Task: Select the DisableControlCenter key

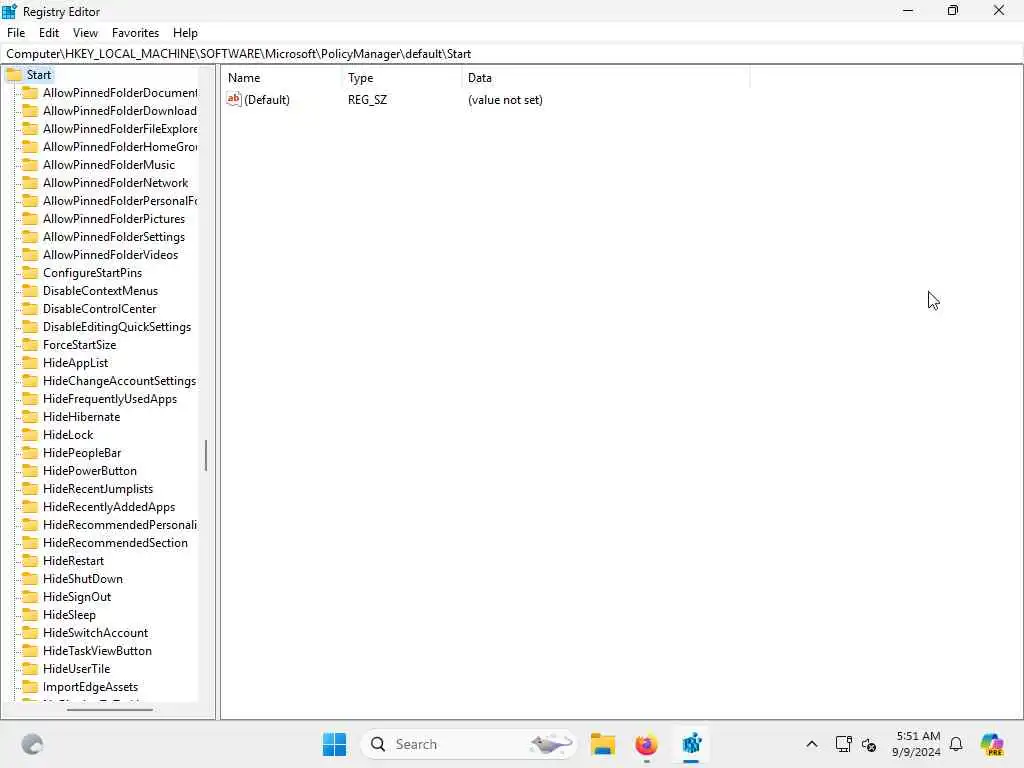Action: [x=99, y=308]
